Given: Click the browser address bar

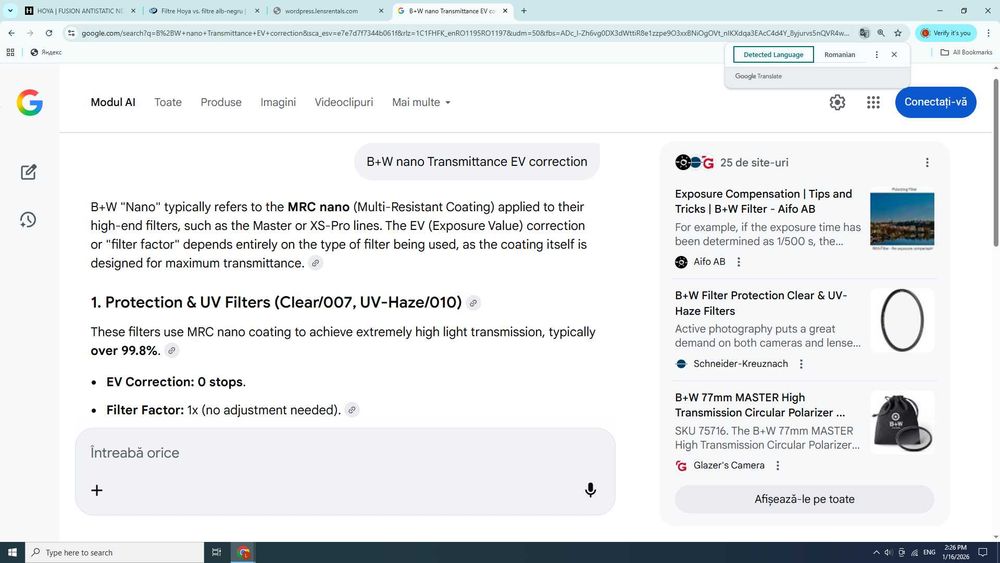Looking at the screenshot, I should 464,33.
